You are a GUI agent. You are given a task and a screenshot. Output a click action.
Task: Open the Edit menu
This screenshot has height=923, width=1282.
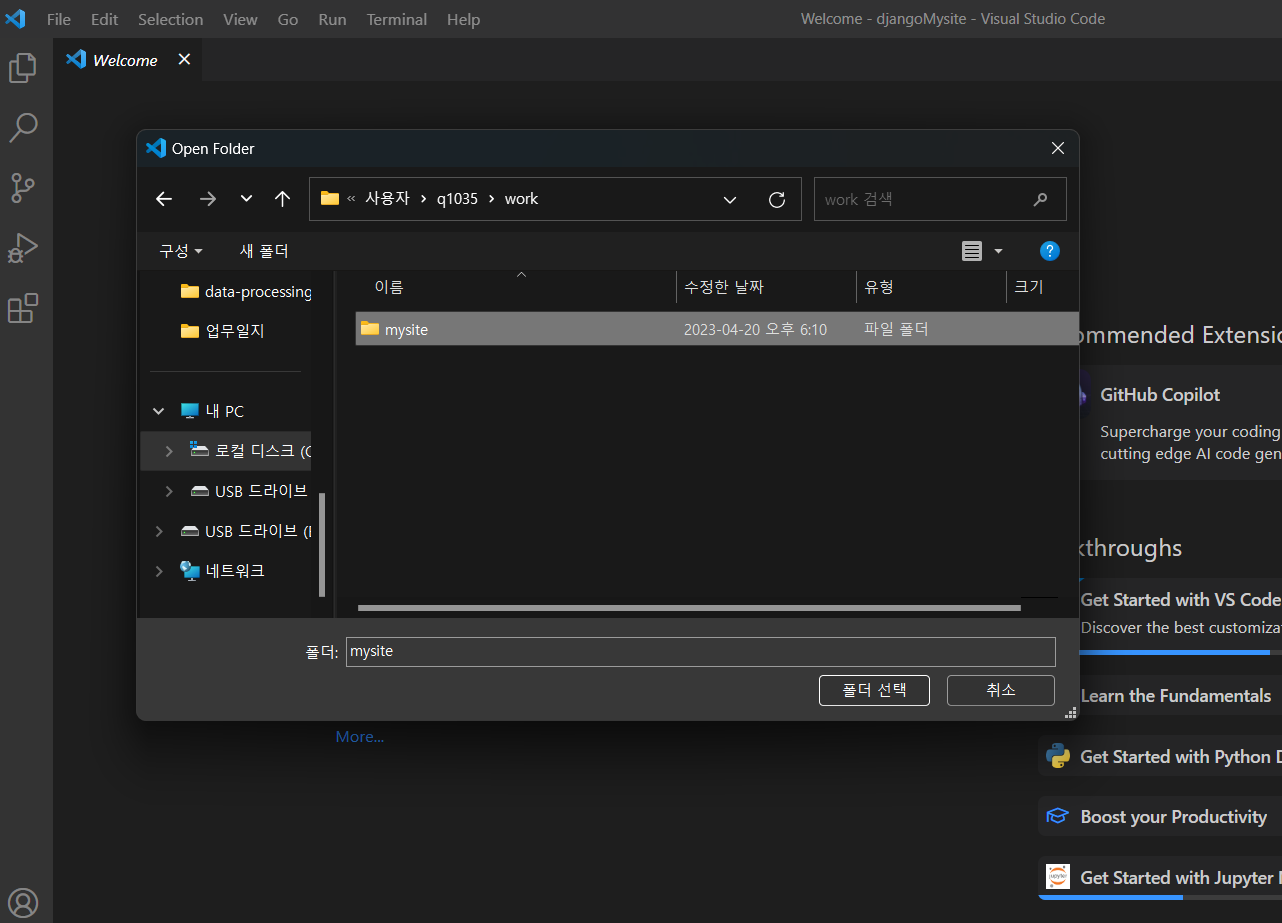tap(104, 19)
